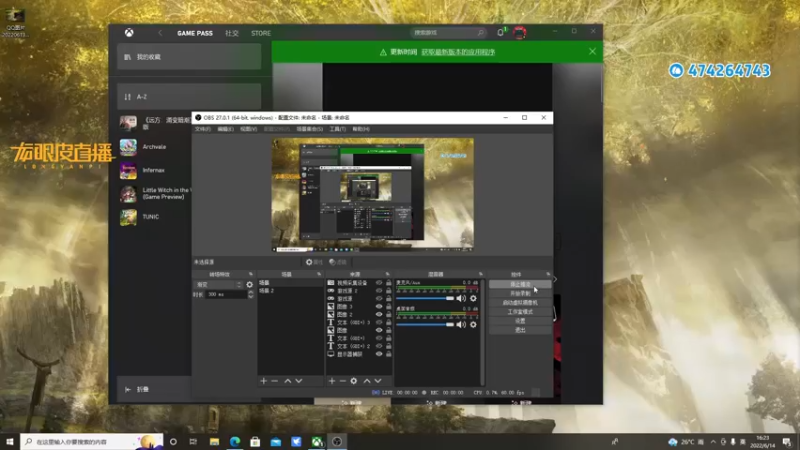Open source properties gear button in OBS toolbar

click(x=314, y=262)
